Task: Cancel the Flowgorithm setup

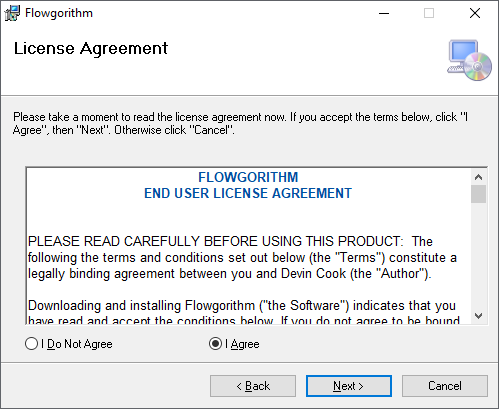Action: tap(445, 386)
